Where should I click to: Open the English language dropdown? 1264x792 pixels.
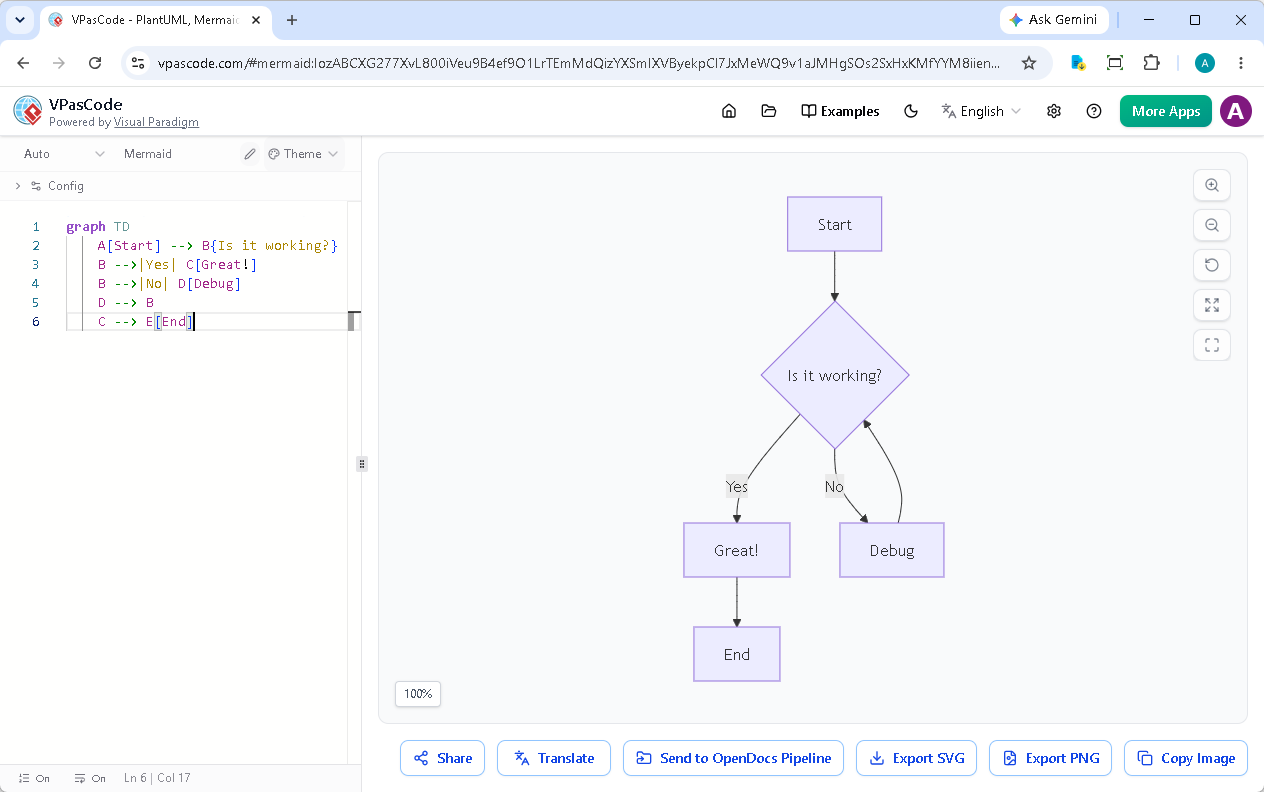(x=981, y=111)
